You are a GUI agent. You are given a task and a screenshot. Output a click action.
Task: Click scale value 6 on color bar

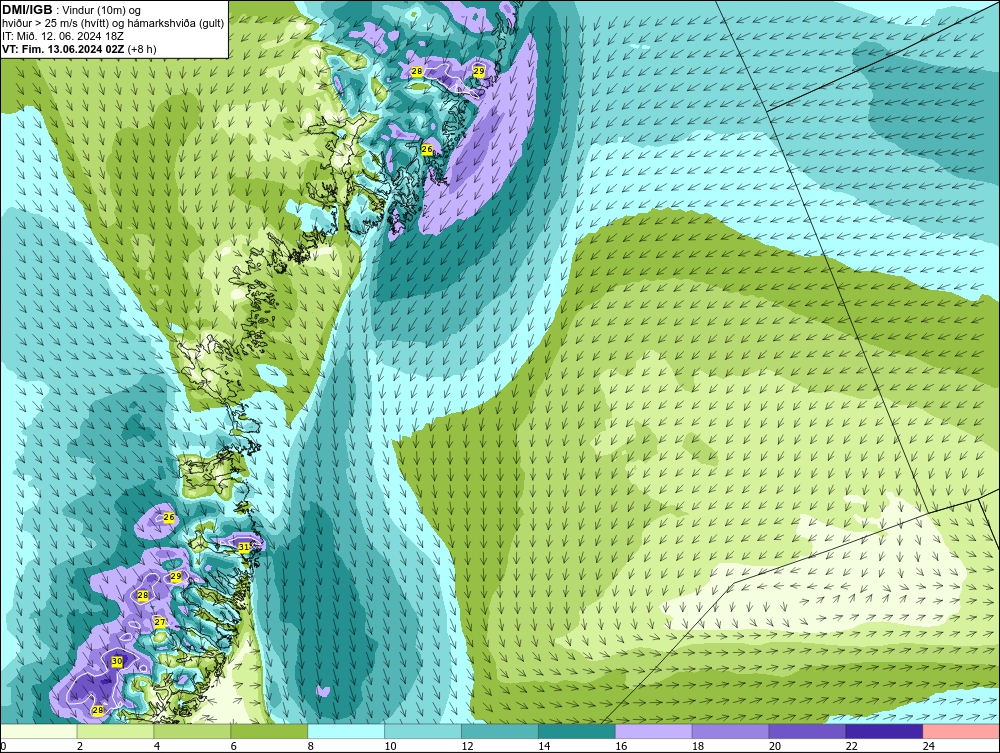[x=233, y=746]
